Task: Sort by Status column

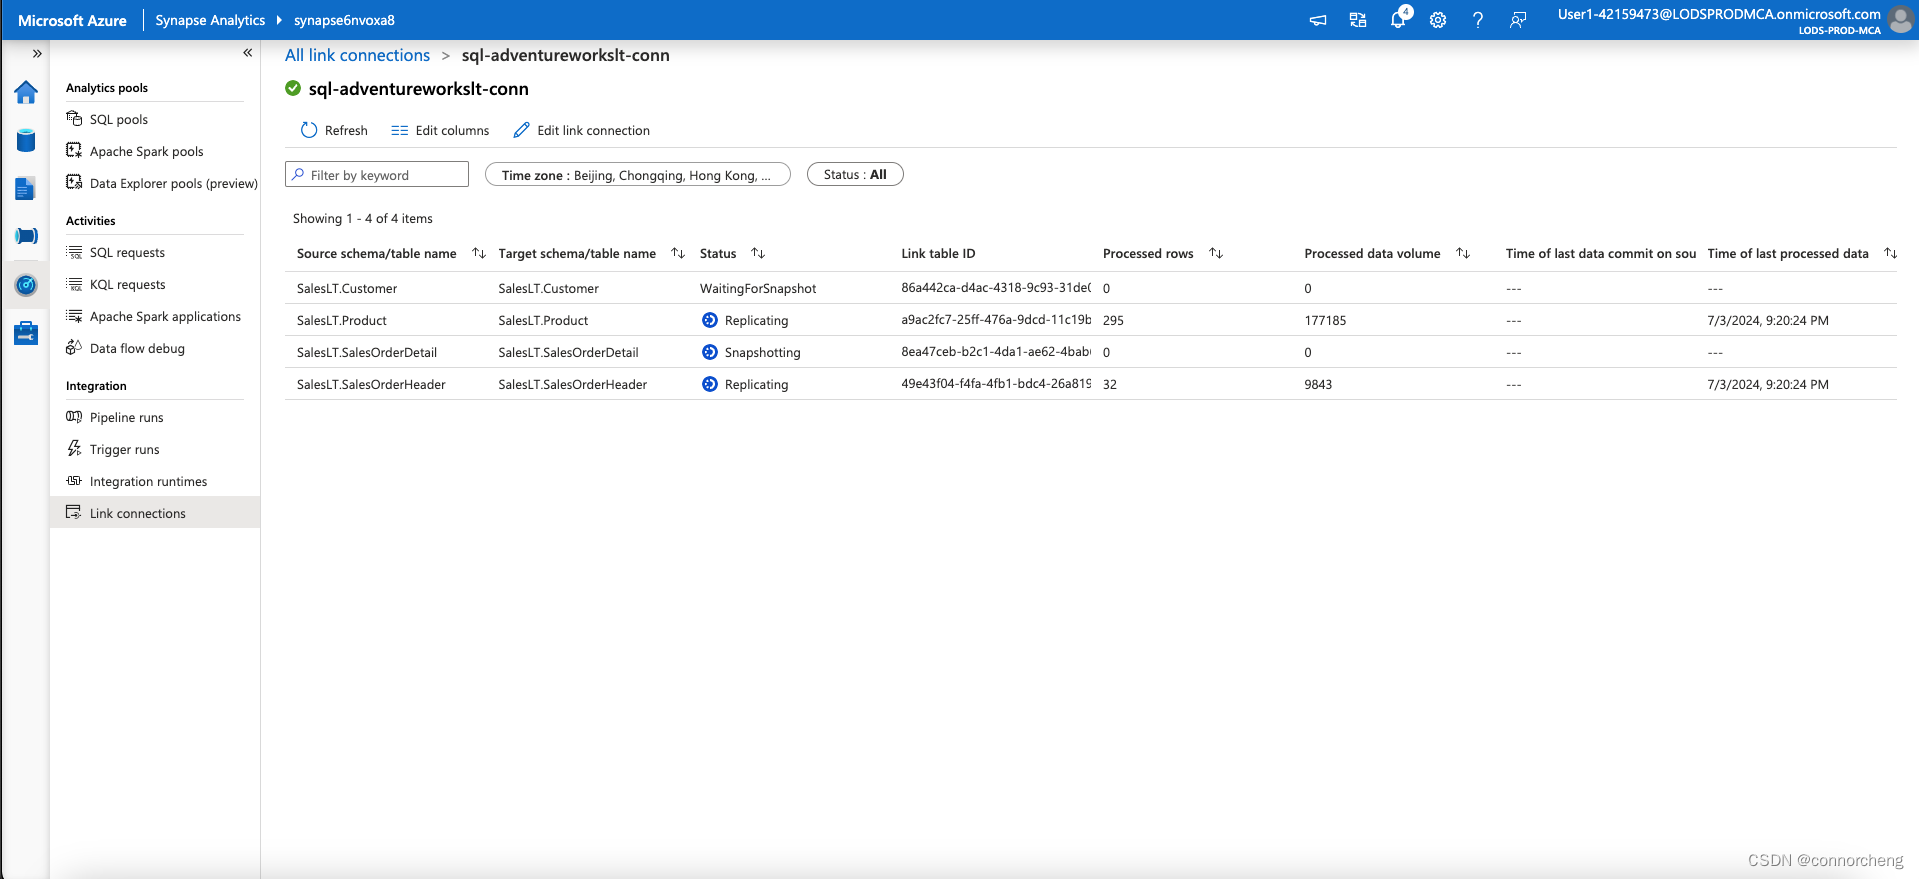Action: click(x=758, y=253)
